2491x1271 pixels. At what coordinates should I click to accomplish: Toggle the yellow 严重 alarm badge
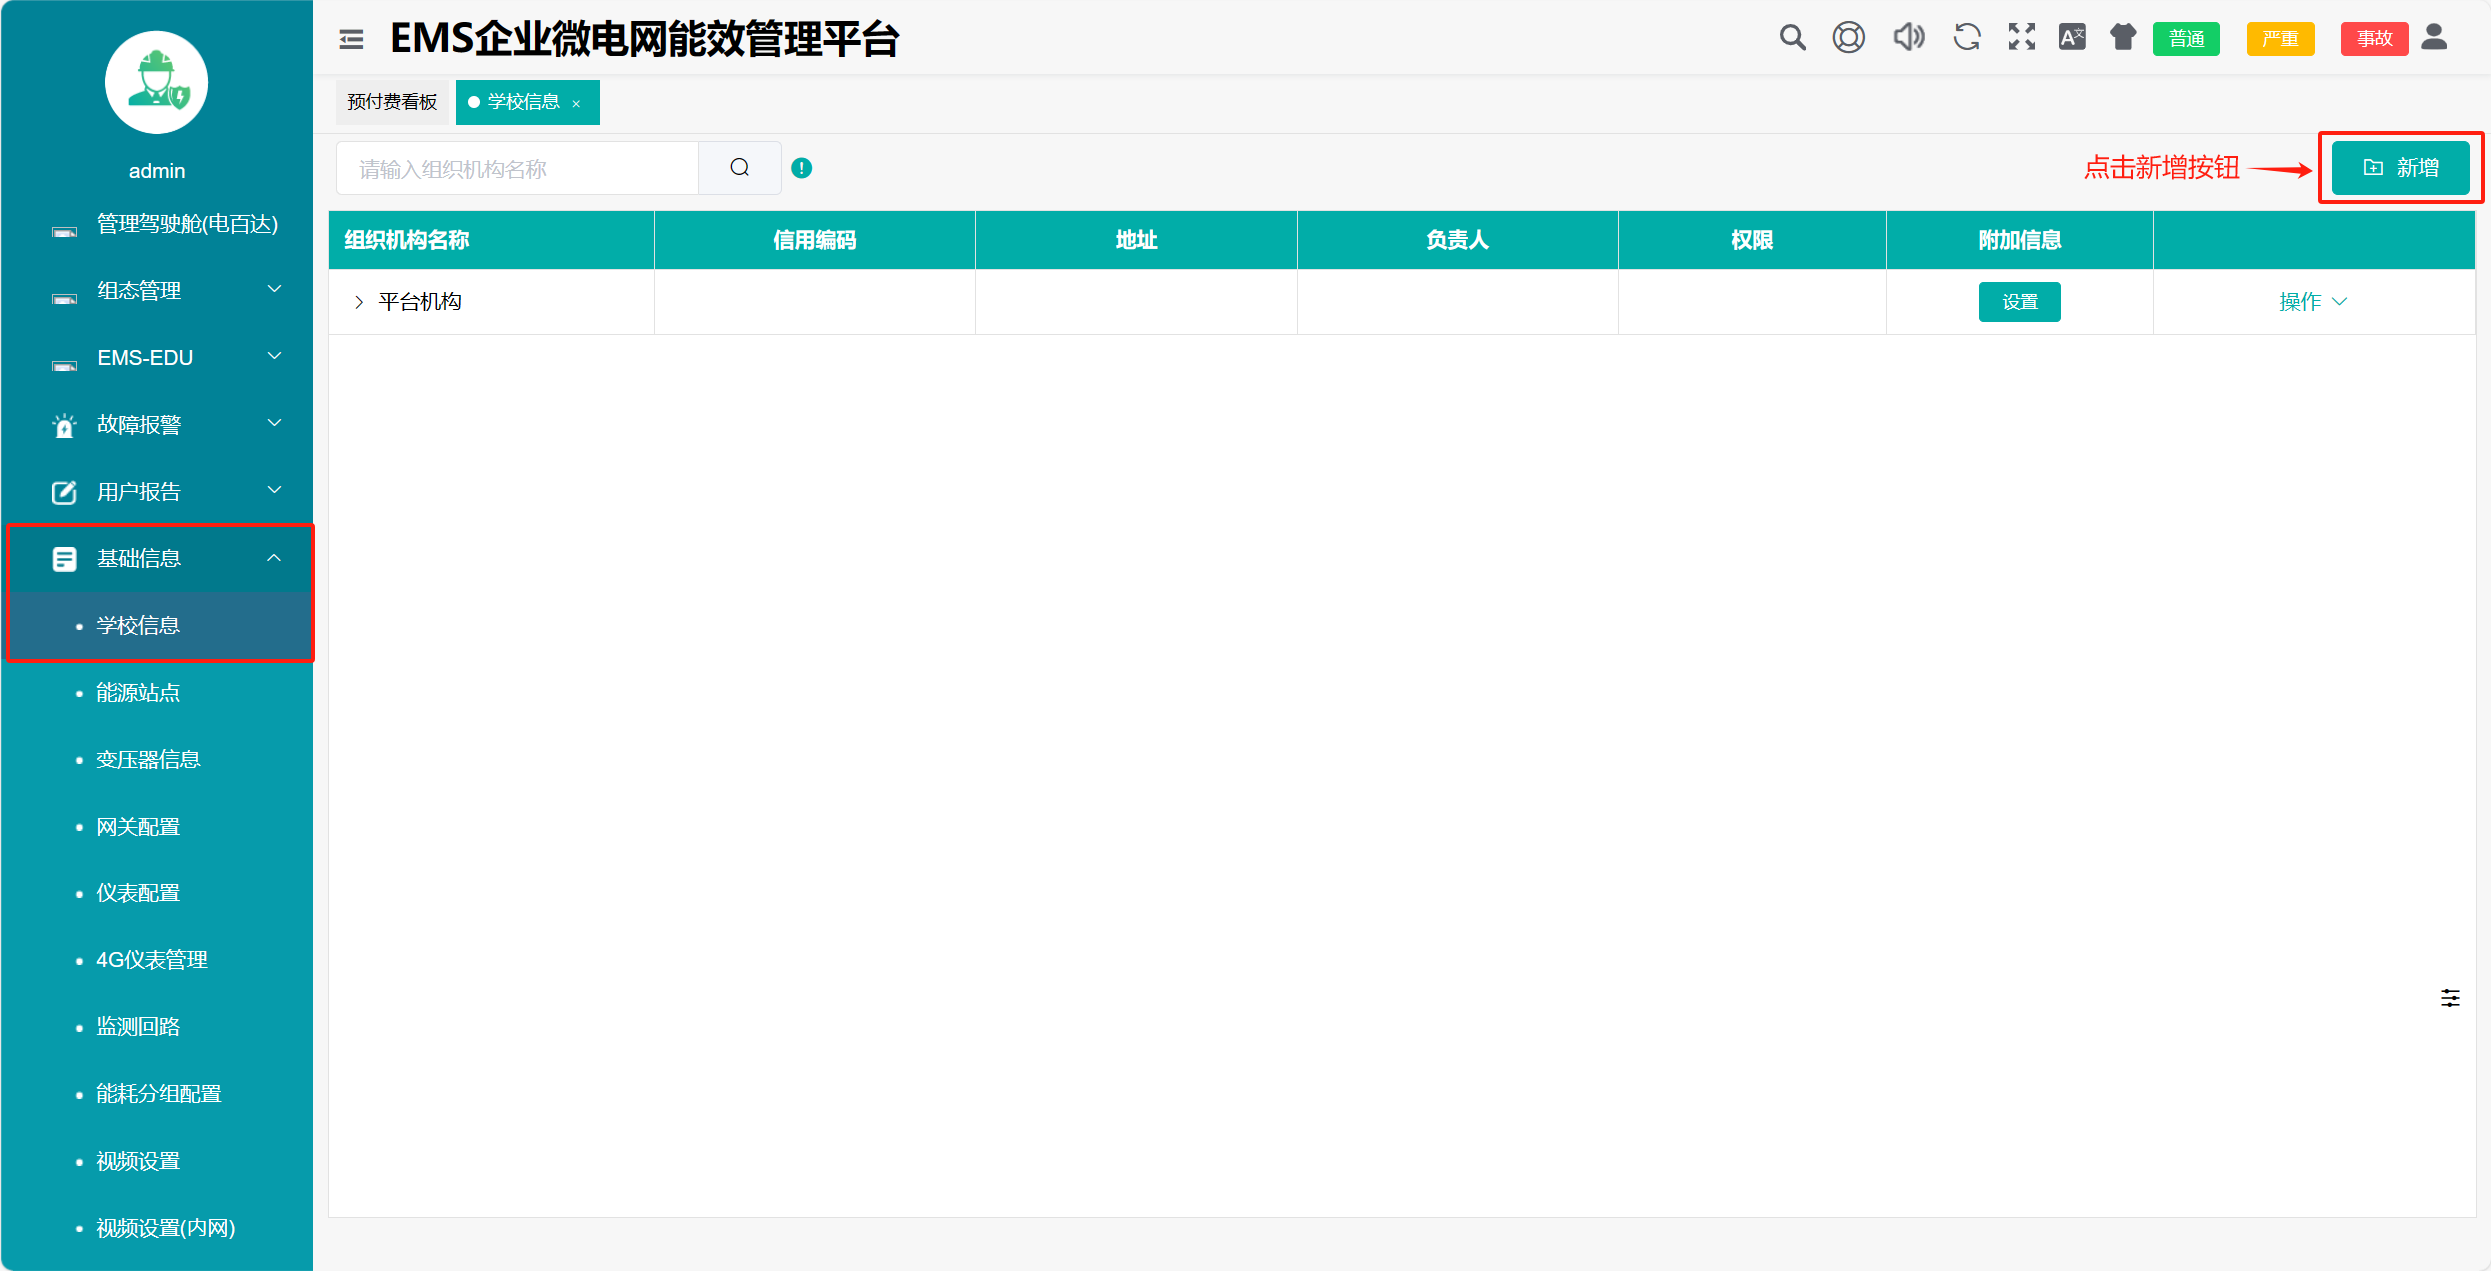2280,39
